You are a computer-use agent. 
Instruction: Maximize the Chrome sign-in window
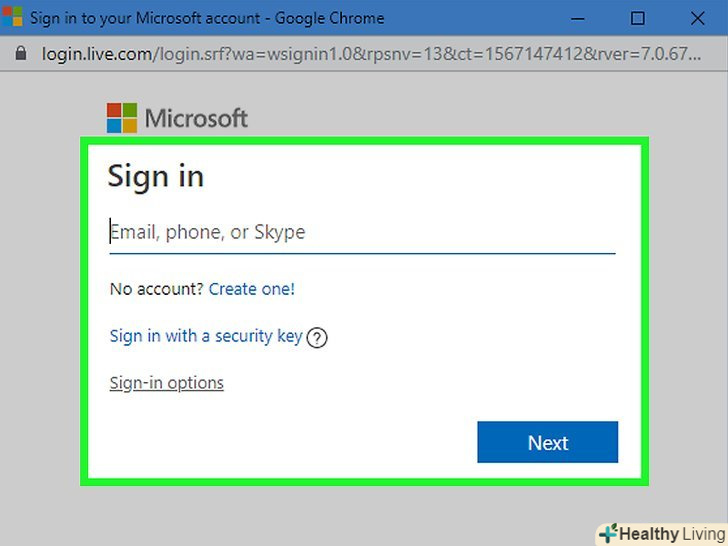click(x=638, y=18)
